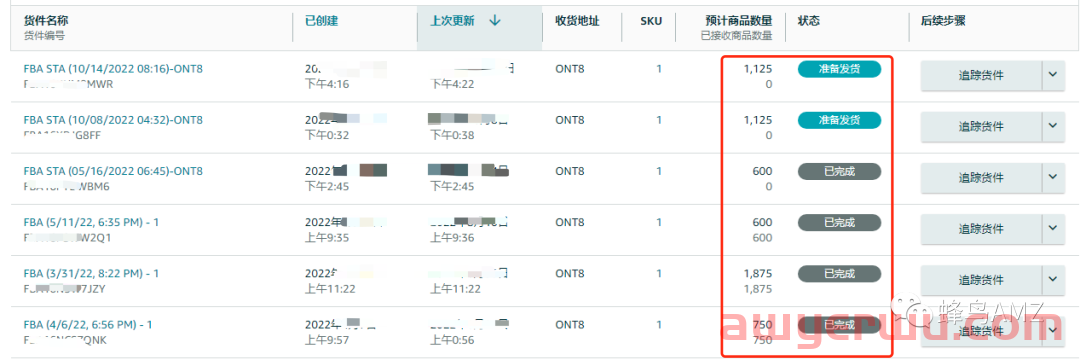The image size is (1080, 360).
Task: Click the 状态 column header
Action: (x=809, y=21)
